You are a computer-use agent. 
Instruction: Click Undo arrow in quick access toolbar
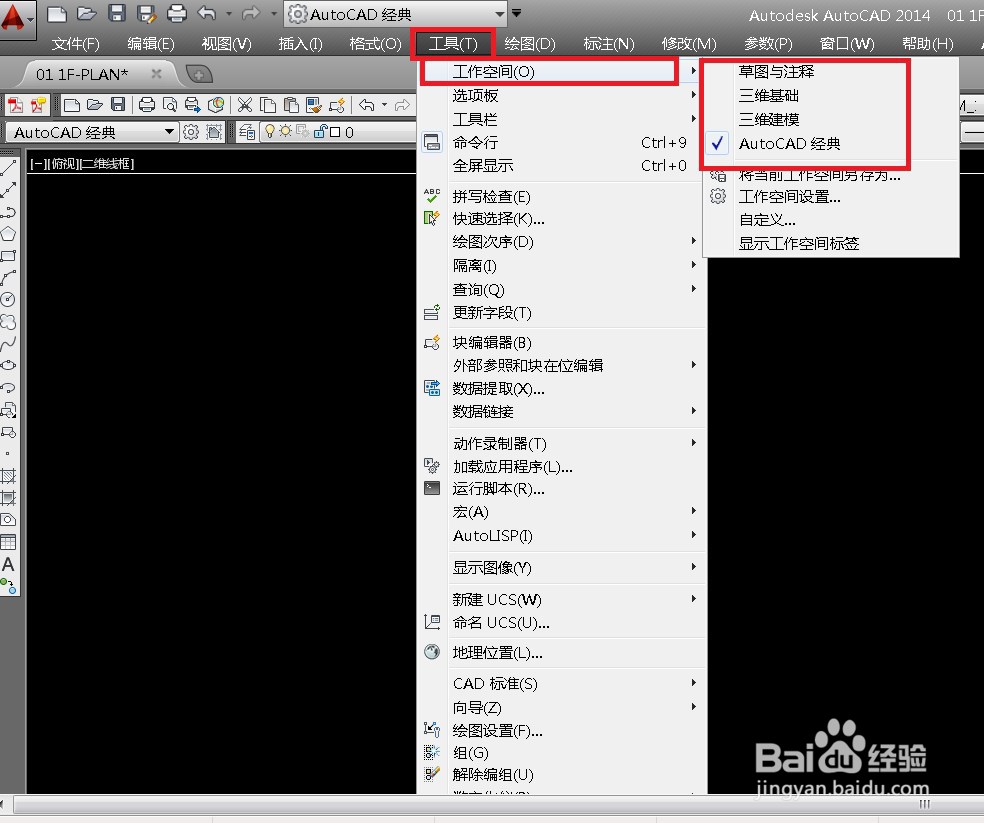[206, 13]
